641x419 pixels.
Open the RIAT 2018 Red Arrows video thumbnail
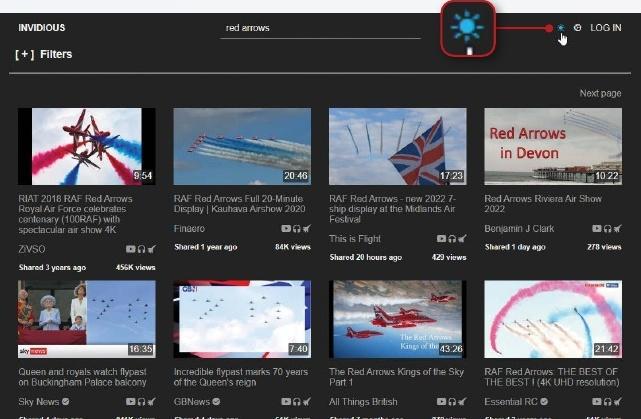click(x=87, y=146)
